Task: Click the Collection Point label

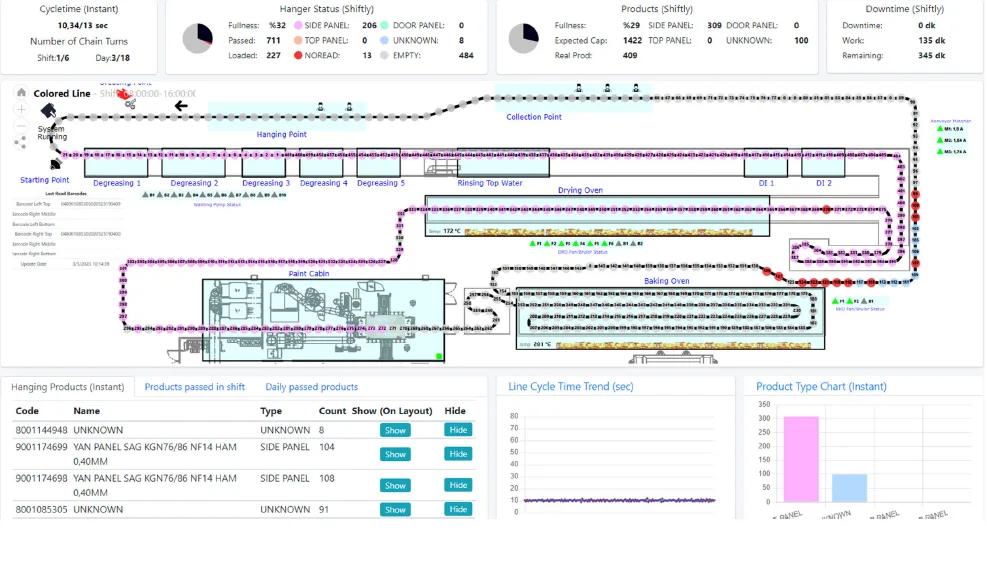Action: tap(534, 117)
